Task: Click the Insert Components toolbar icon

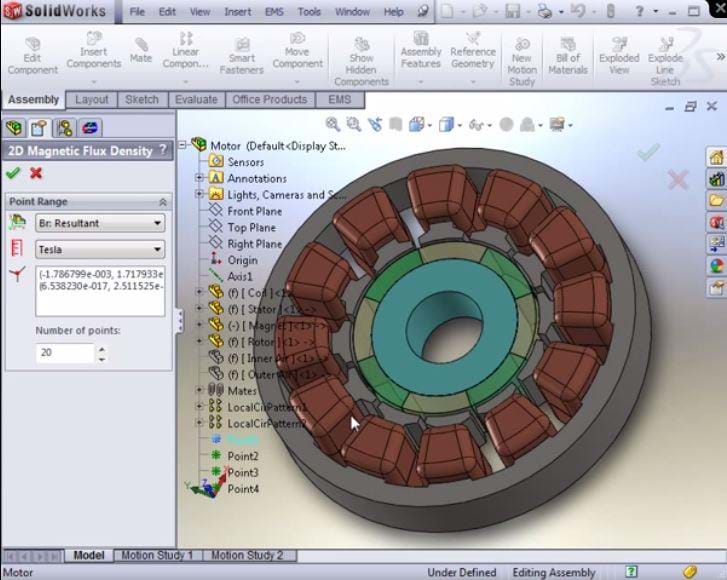Action: [x=93, y=51]
